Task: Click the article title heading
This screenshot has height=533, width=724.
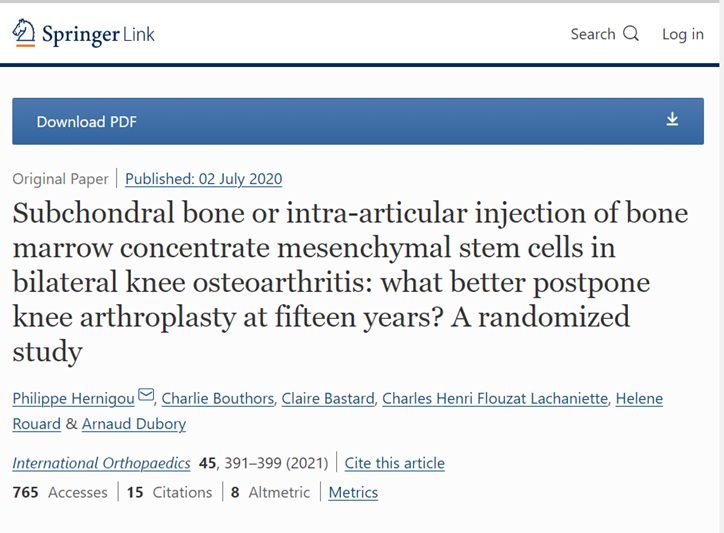Action: (x=350, y=282)
